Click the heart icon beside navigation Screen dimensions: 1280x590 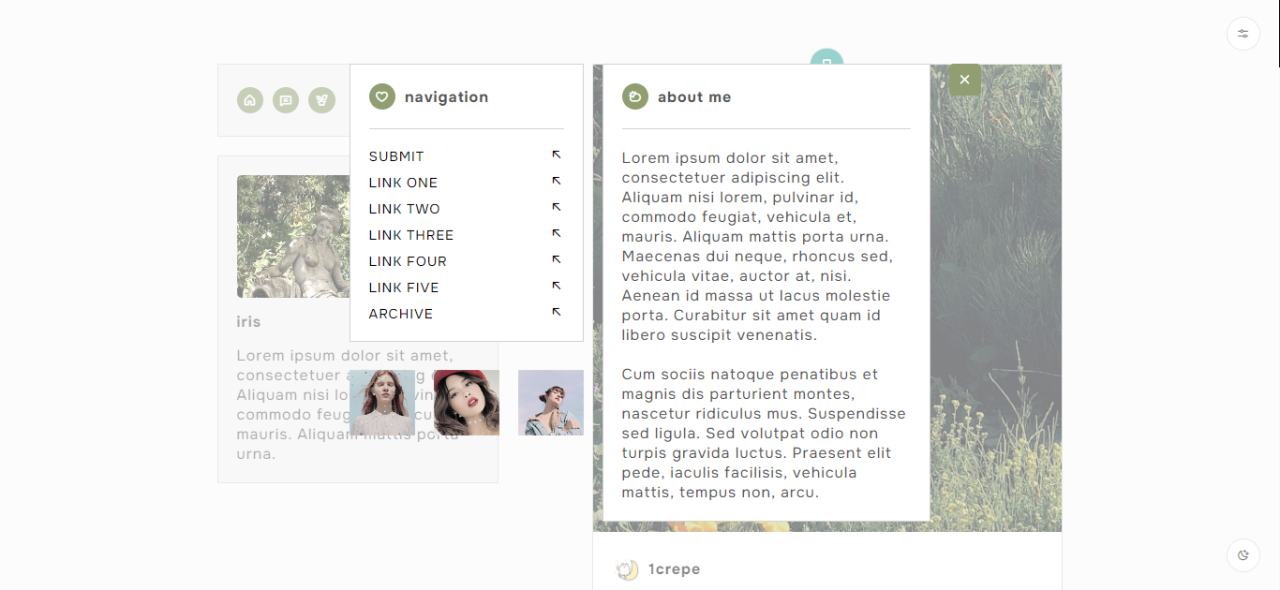tap(382, 97)
